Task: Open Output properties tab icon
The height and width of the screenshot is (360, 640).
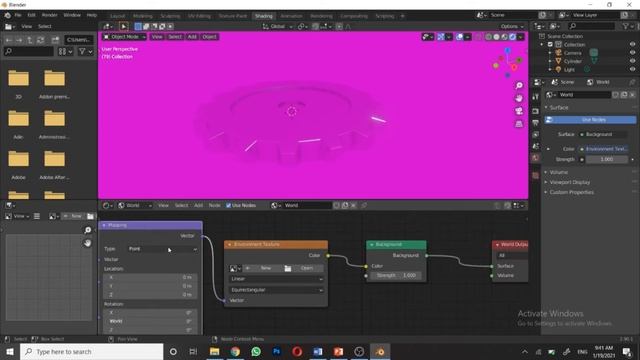Action: 536,123
